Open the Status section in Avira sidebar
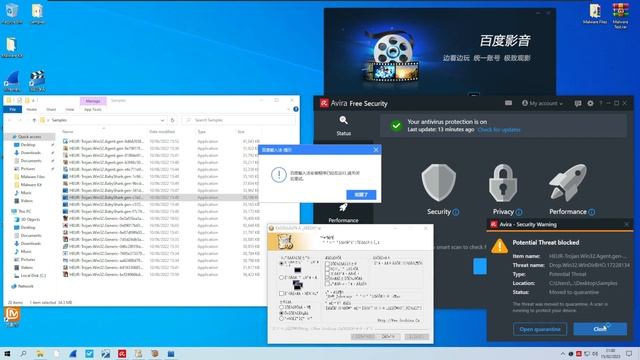 (x=343, y=126)
